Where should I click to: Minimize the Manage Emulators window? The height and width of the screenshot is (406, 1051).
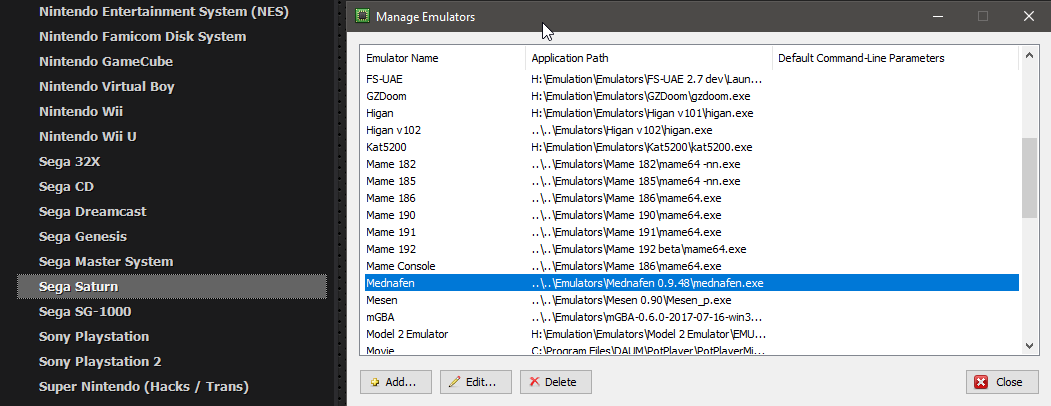point(936,17)
